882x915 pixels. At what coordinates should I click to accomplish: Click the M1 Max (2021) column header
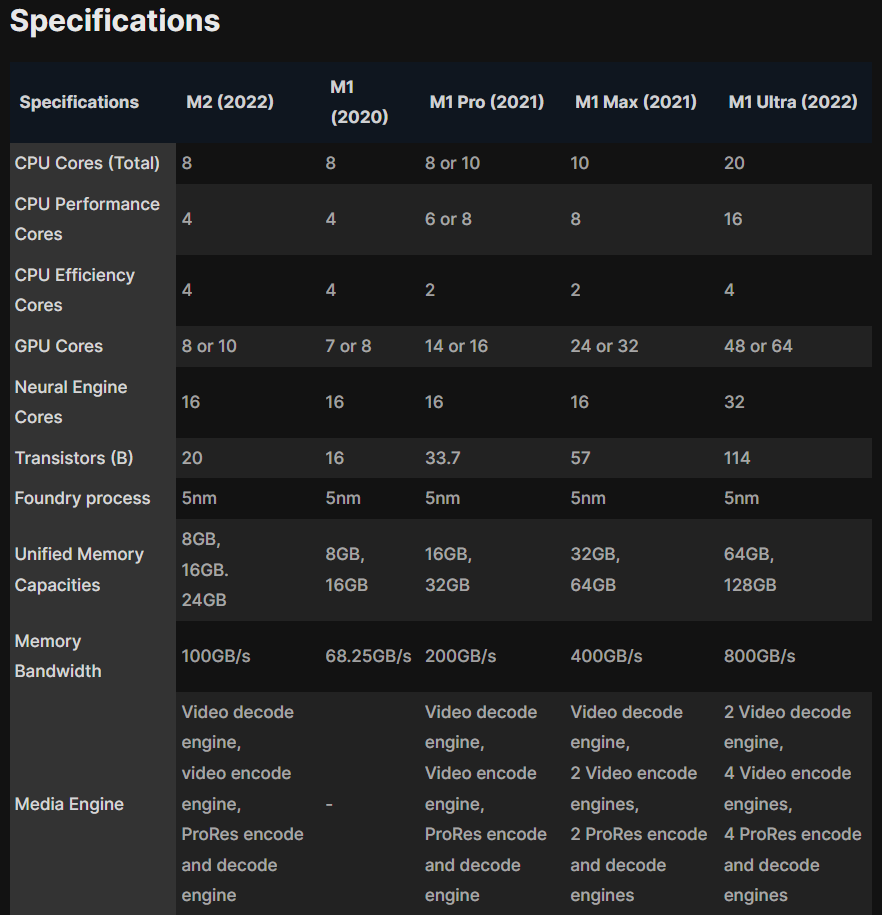point(636,102)
